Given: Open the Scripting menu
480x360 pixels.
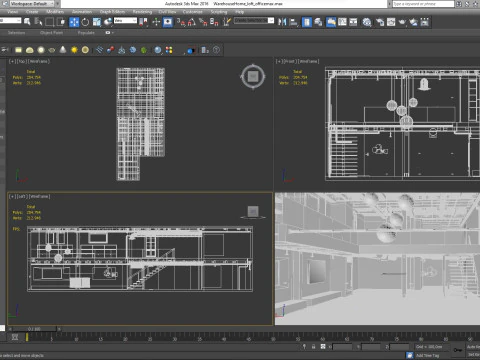Looking at the screenshot, I should pyautogui.click(x=219, y=12).
